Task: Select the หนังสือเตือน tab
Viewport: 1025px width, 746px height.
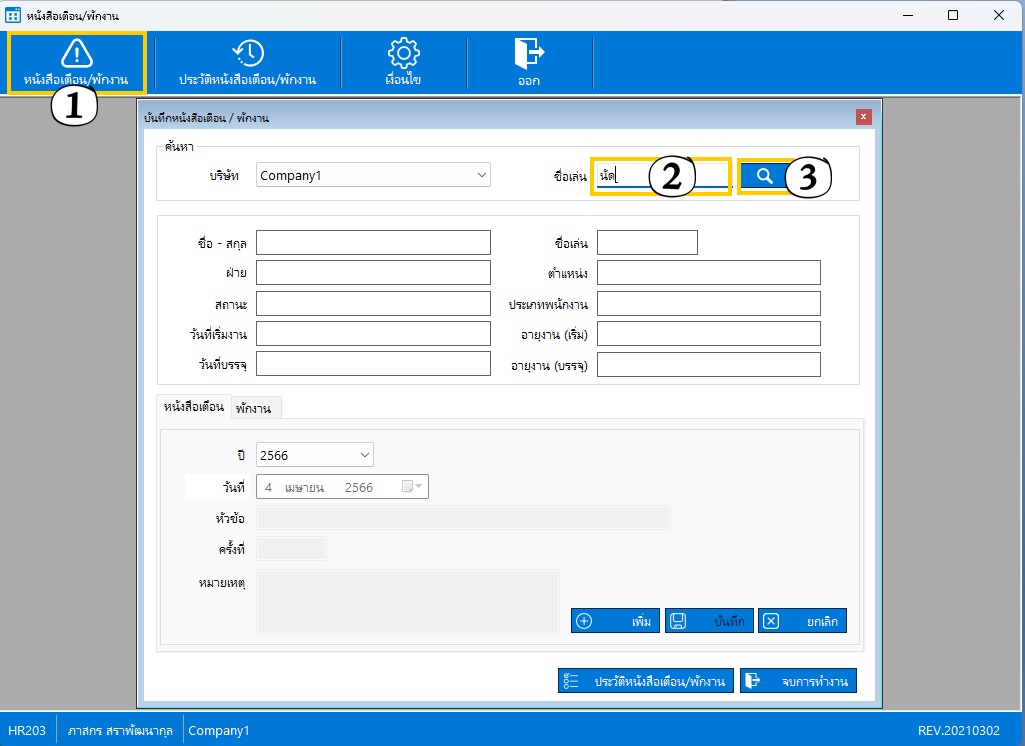Action: coord(193,407)
